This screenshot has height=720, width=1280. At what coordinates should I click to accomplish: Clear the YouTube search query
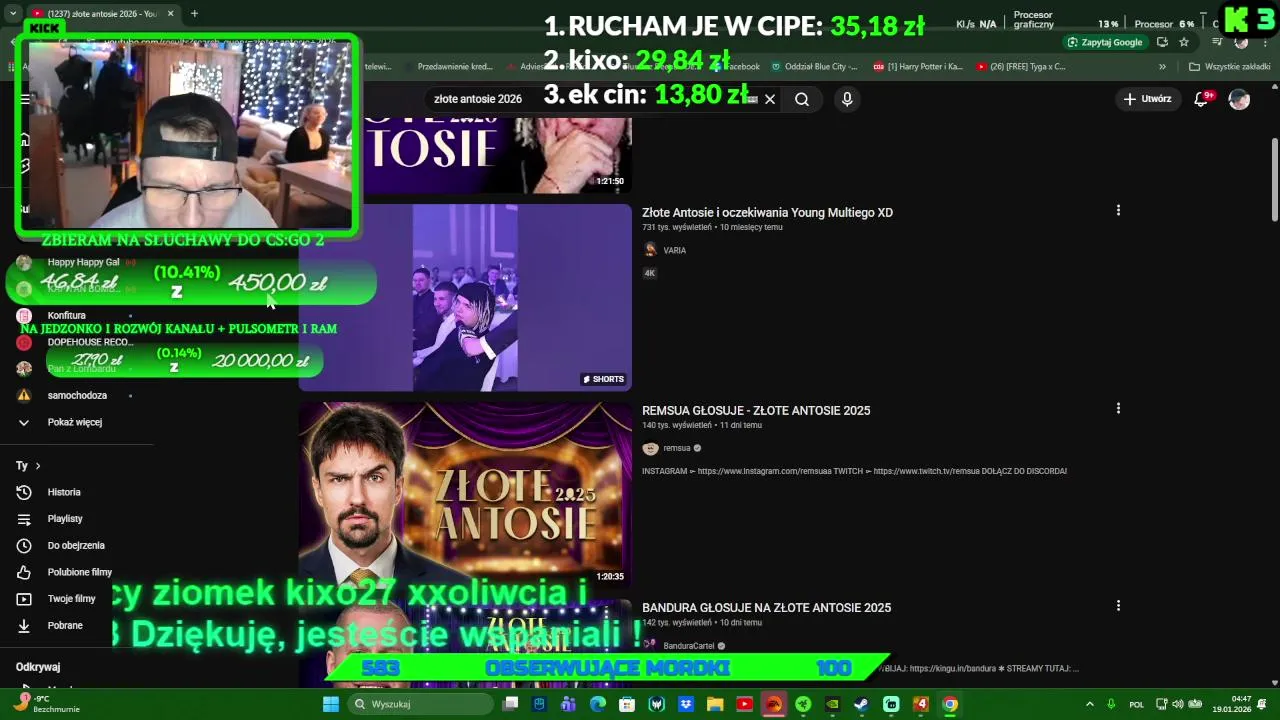[770, 99]
